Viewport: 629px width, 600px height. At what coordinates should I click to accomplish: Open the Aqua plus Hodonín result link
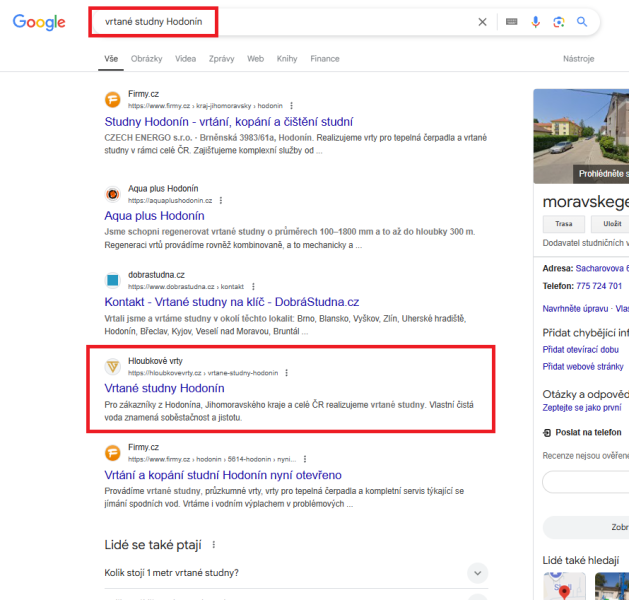(154, 216)
